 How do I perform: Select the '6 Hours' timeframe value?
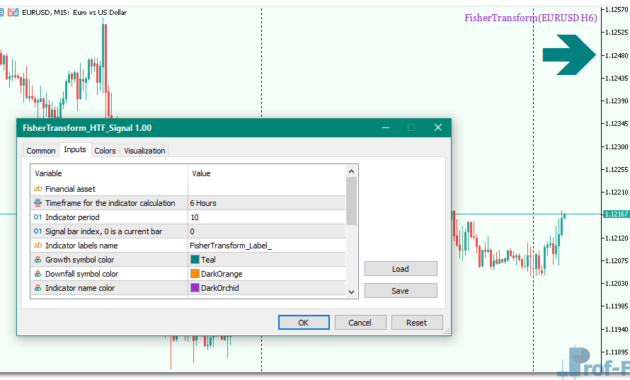[266, 203]
